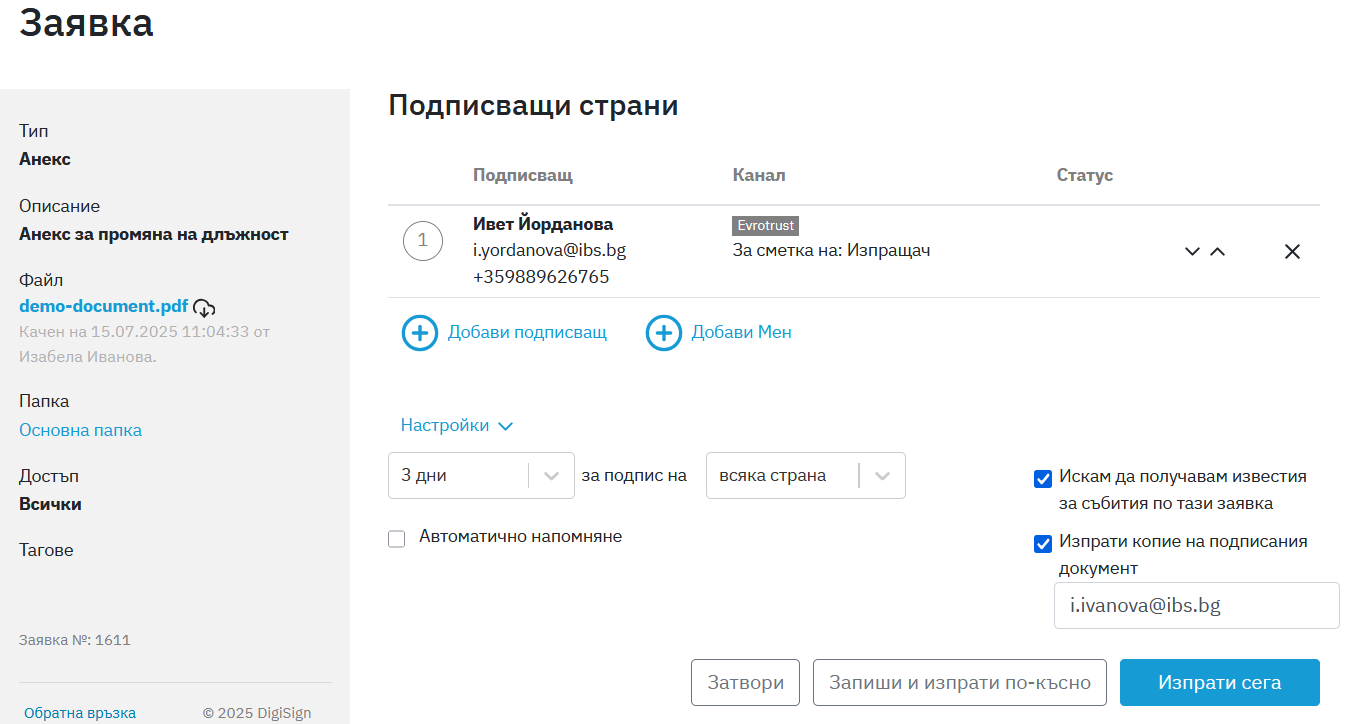Image resolution: width=1347 pixels, height=724 pixels.
Task: Click the download icon next to demo-document.pdf
Action: [204, 308]
